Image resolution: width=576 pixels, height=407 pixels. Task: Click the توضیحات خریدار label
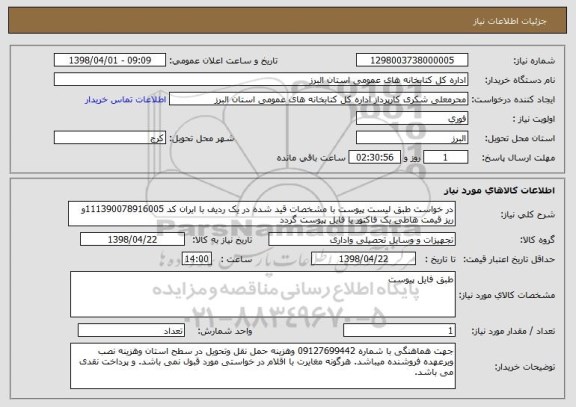[525, 367]
